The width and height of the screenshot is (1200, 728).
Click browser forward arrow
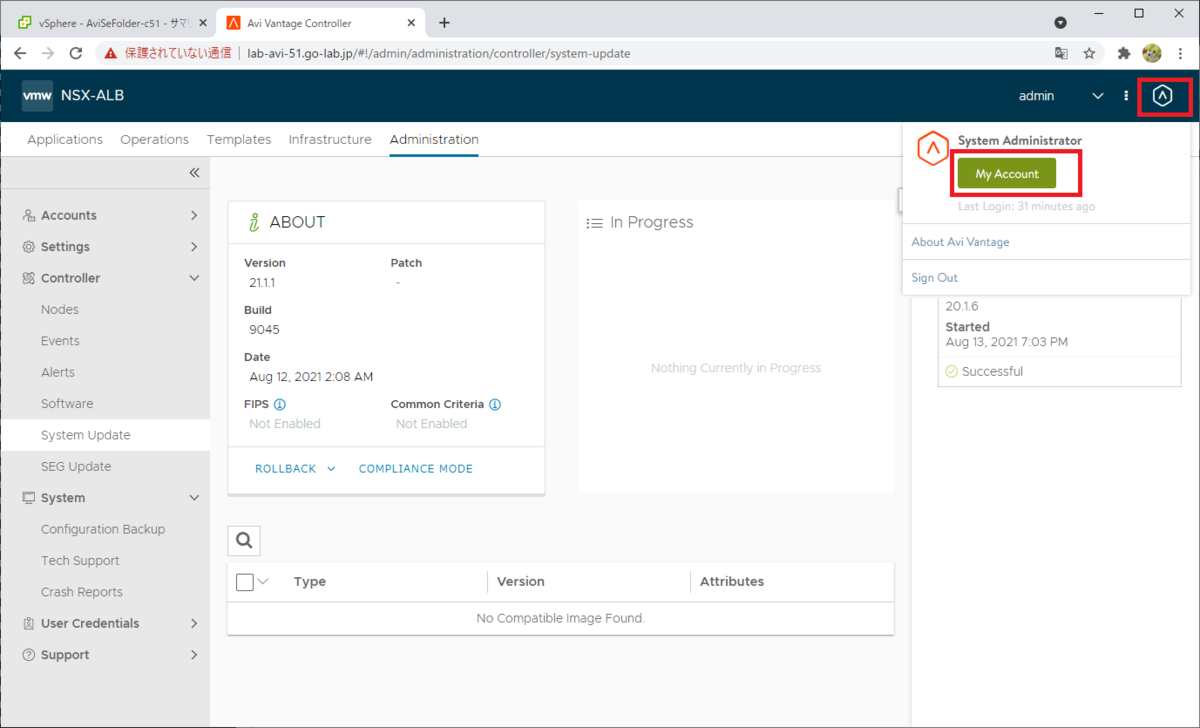point(48,53)
